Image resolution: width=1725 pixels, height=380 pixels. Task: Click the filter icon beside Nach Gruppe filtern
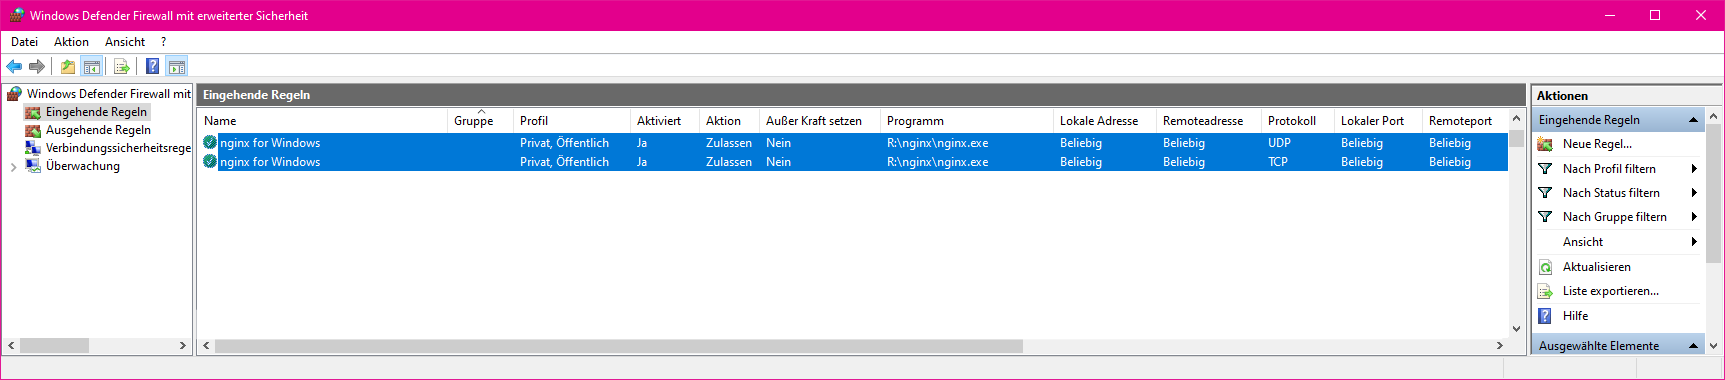1545,217
